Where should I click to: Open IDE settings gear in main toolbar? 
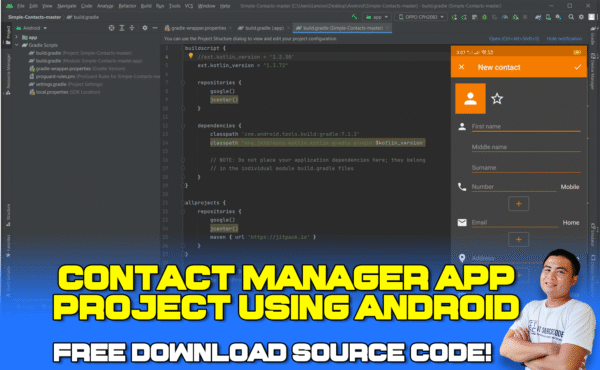[x=581, y=17]
